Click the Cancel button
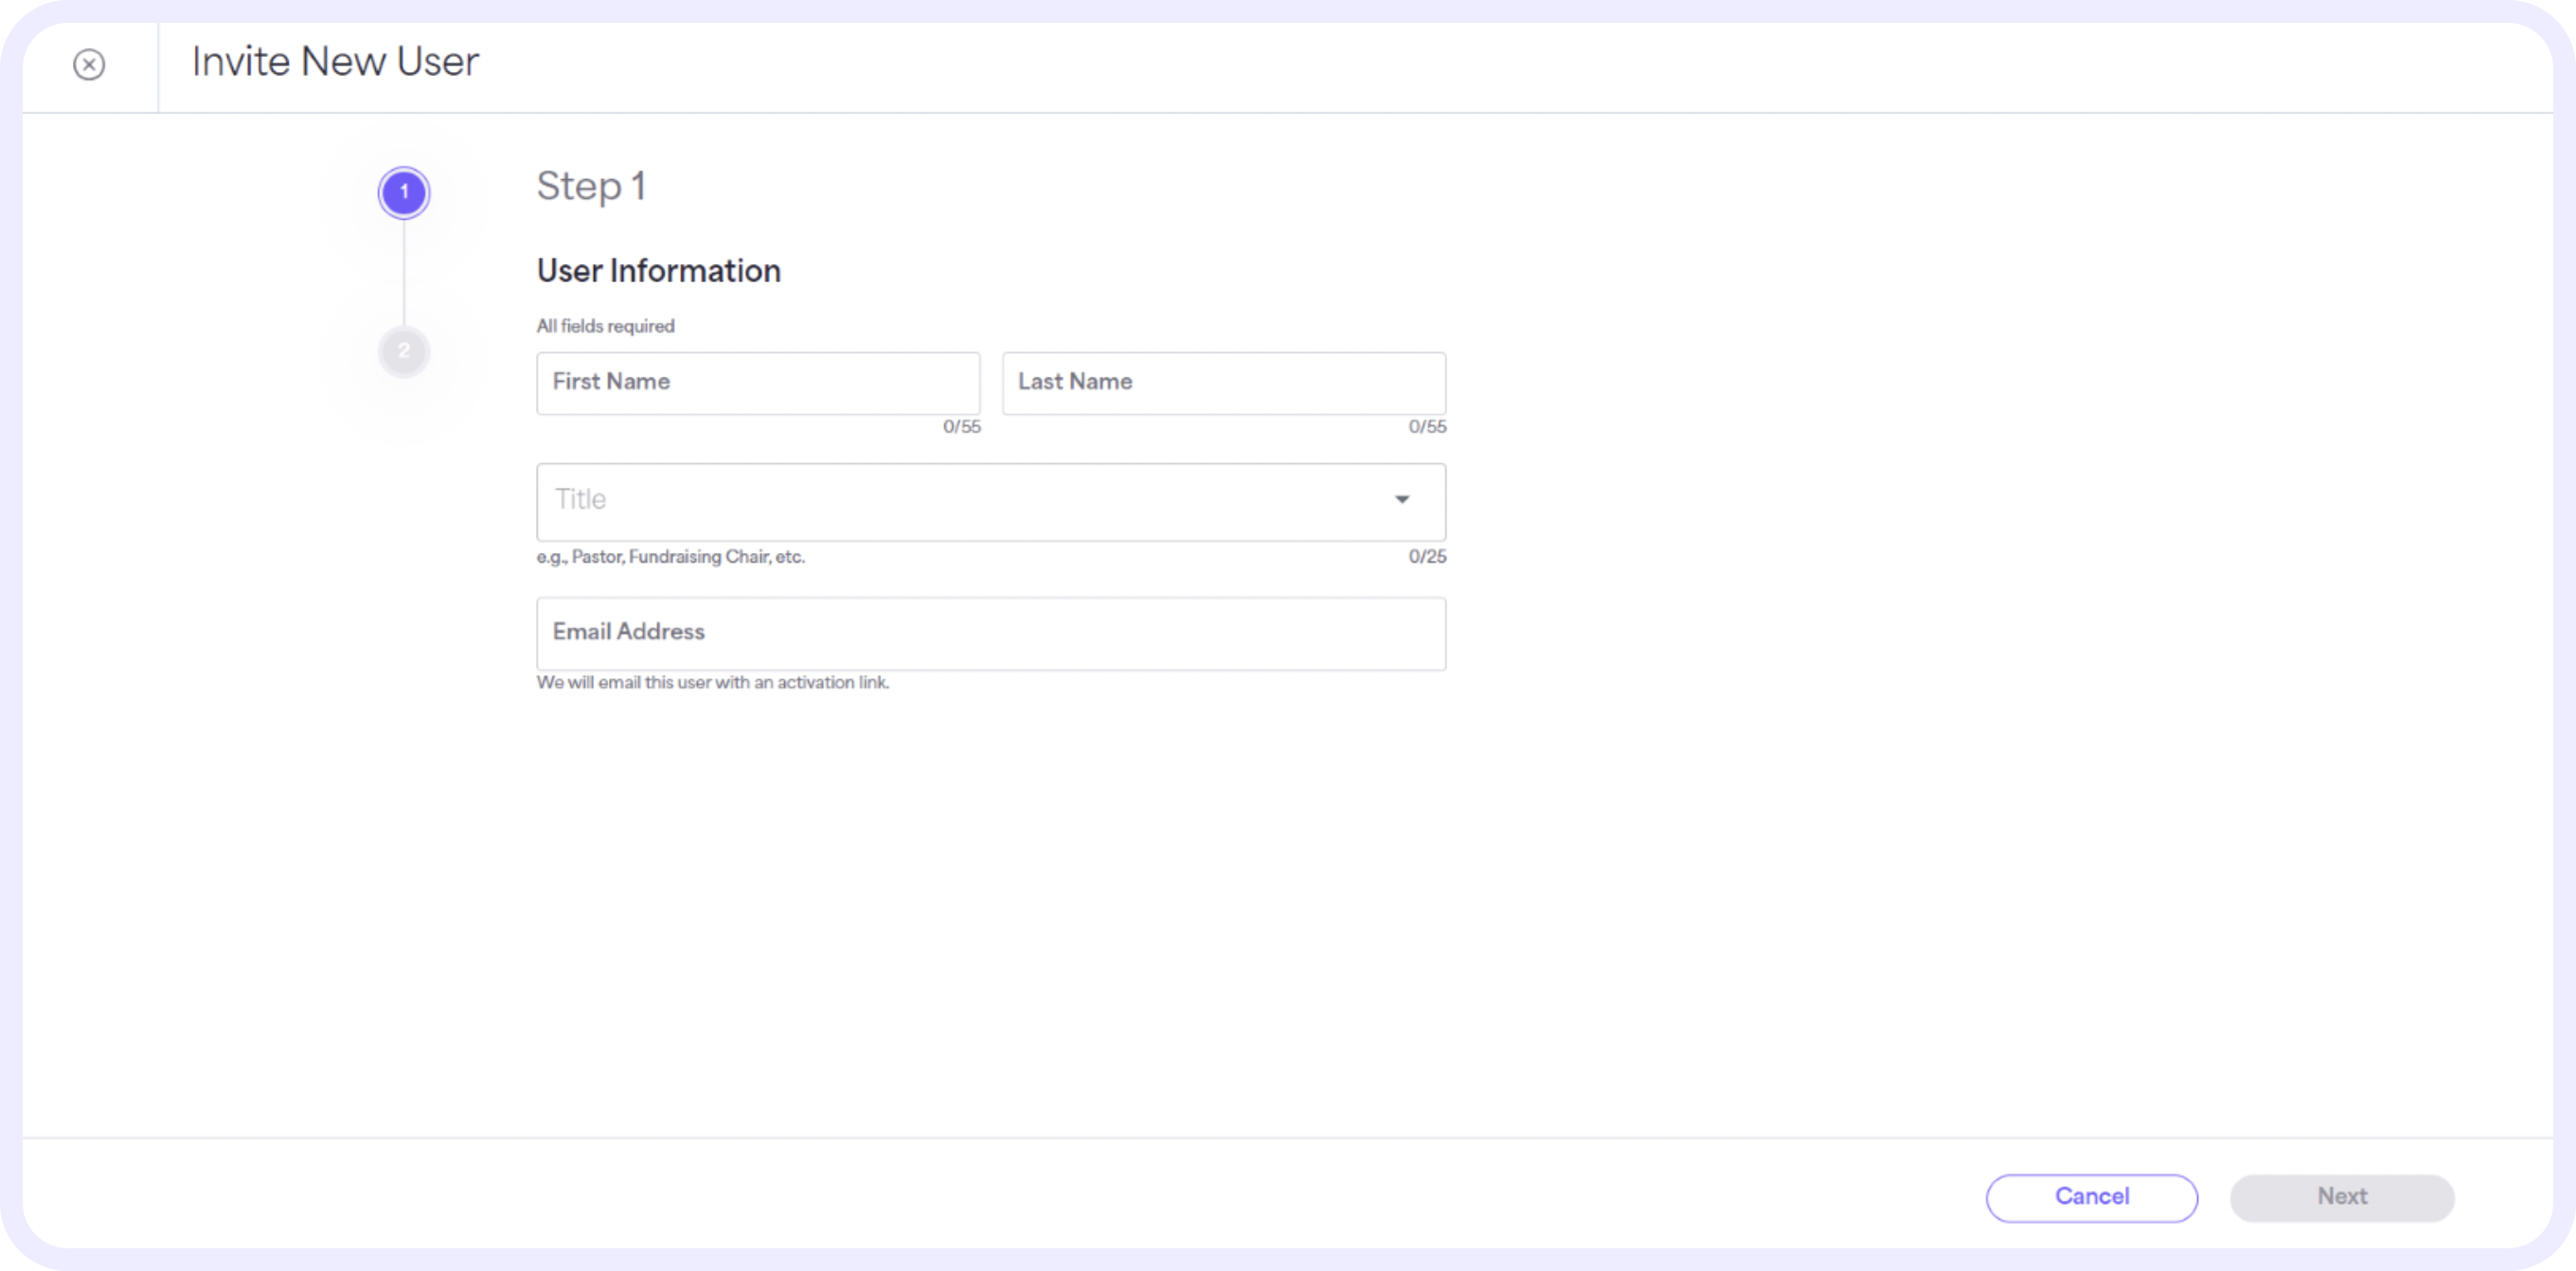The width and height of the screenshot is (2576, 1271). coord(2091,1197)
